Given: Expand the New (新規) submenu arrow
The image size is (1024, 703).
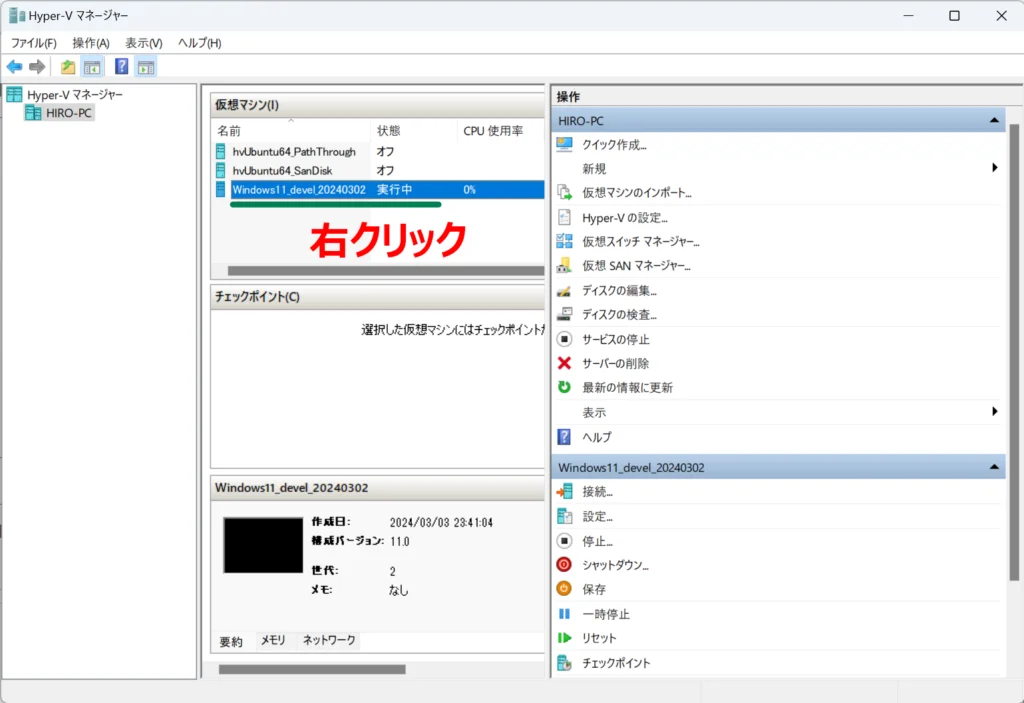Looking at the screenshot, I should point(995,168).
